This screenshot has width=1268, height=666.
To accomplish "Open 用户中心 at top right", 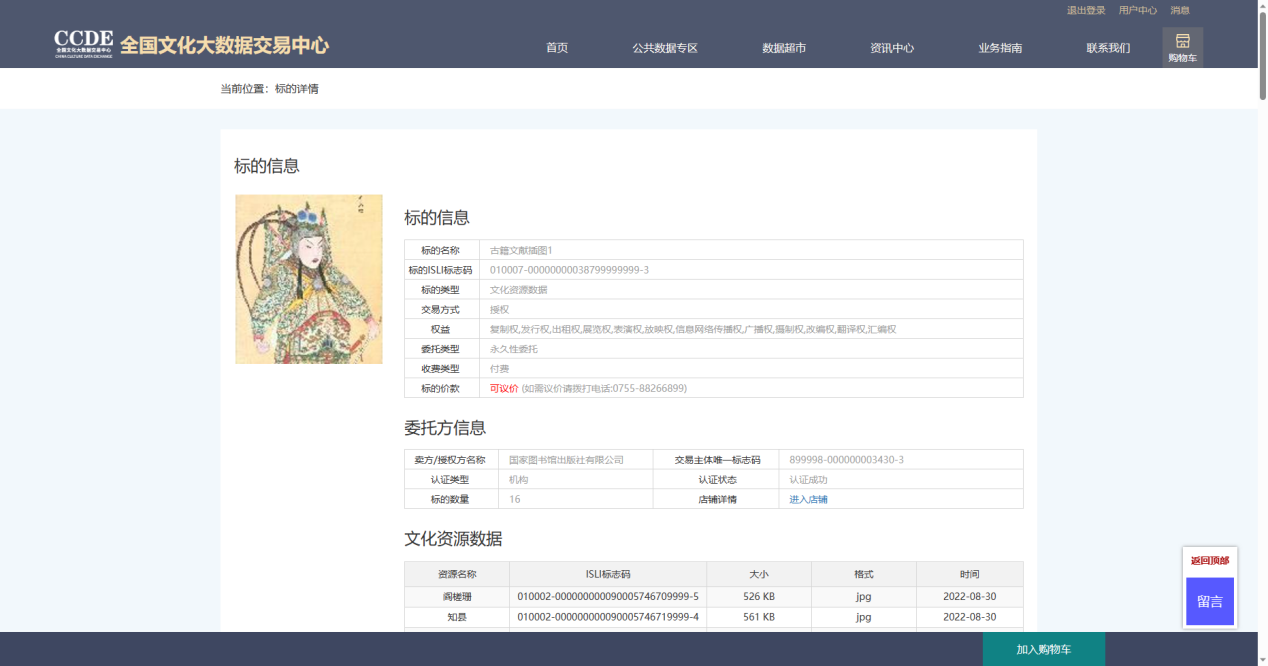I will [1138, 11].
